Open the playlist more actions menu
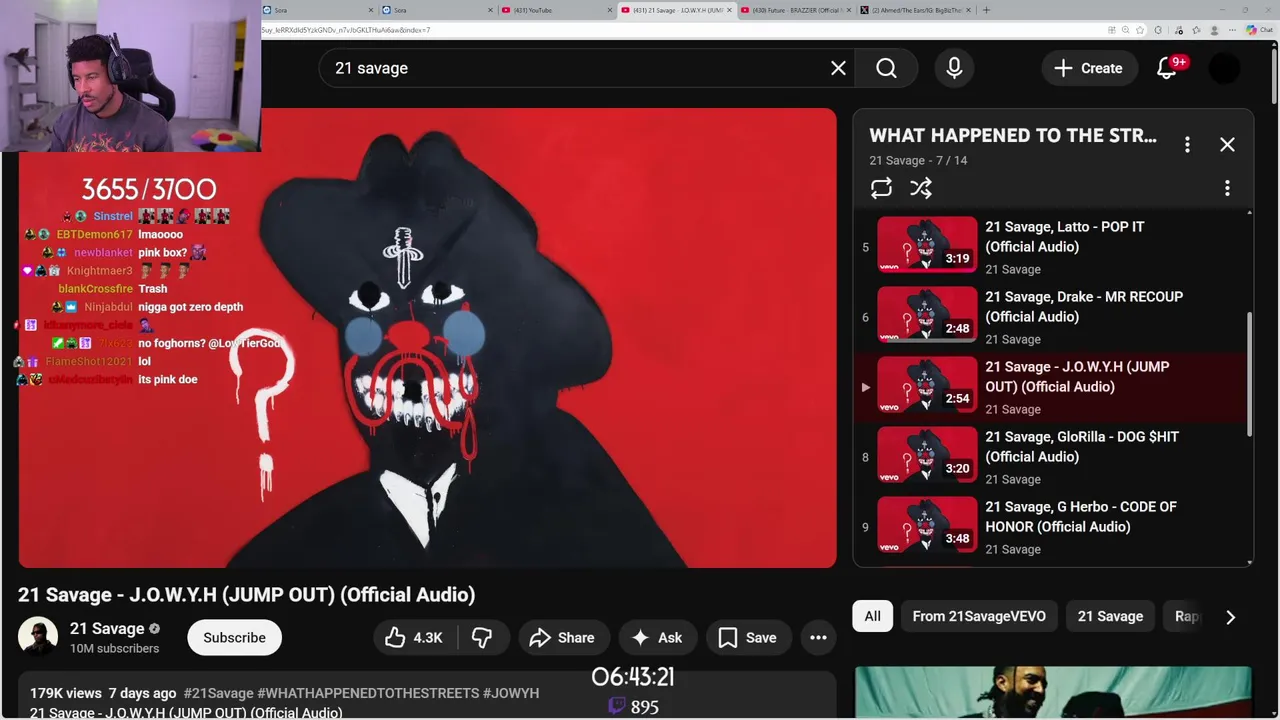This screenshot has width=1280, height=720. click(1227, 188)
